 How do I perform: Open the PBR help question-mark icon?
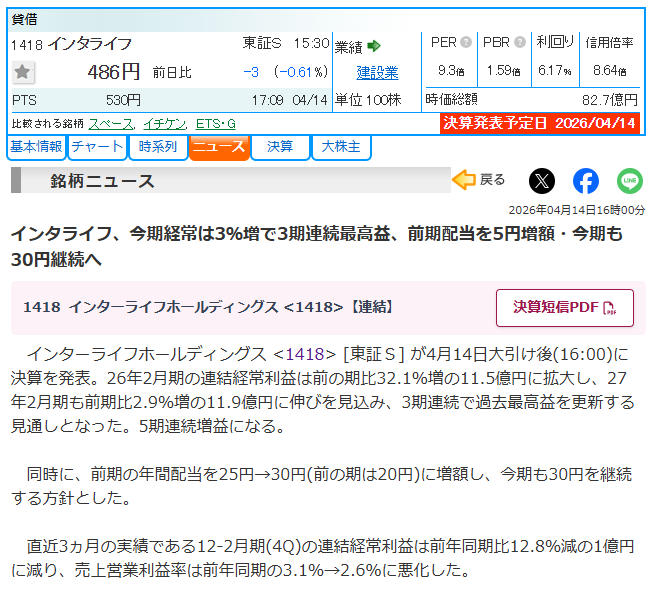point(520,42)
